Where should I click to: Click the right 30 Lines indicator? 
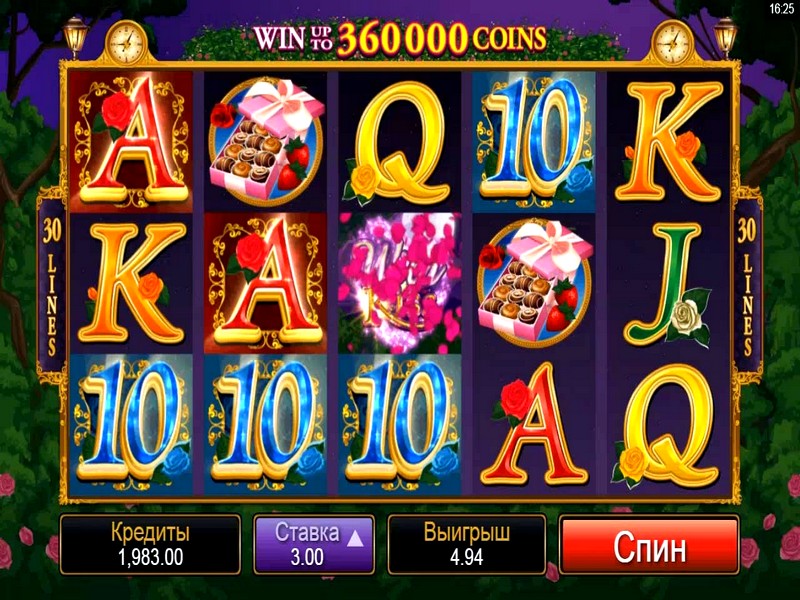tap(747, 286)
